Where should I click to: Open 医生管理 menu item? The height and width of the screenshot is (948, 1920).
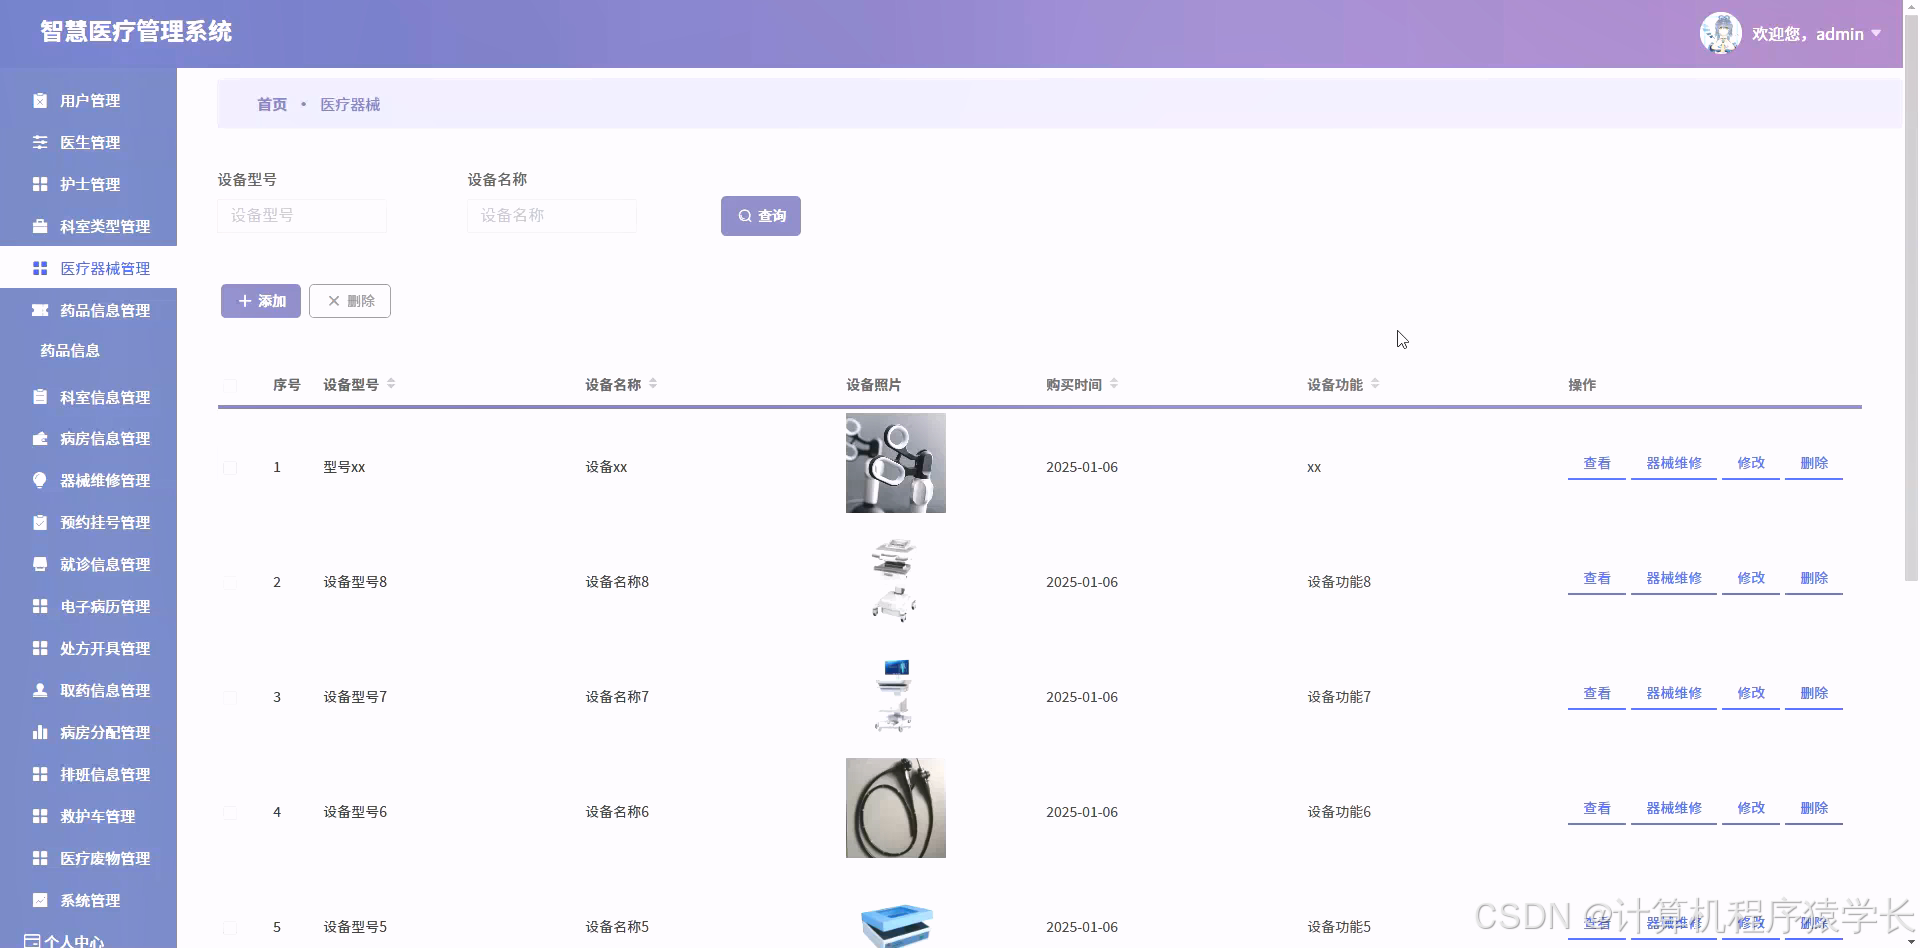tap(88, 142)
